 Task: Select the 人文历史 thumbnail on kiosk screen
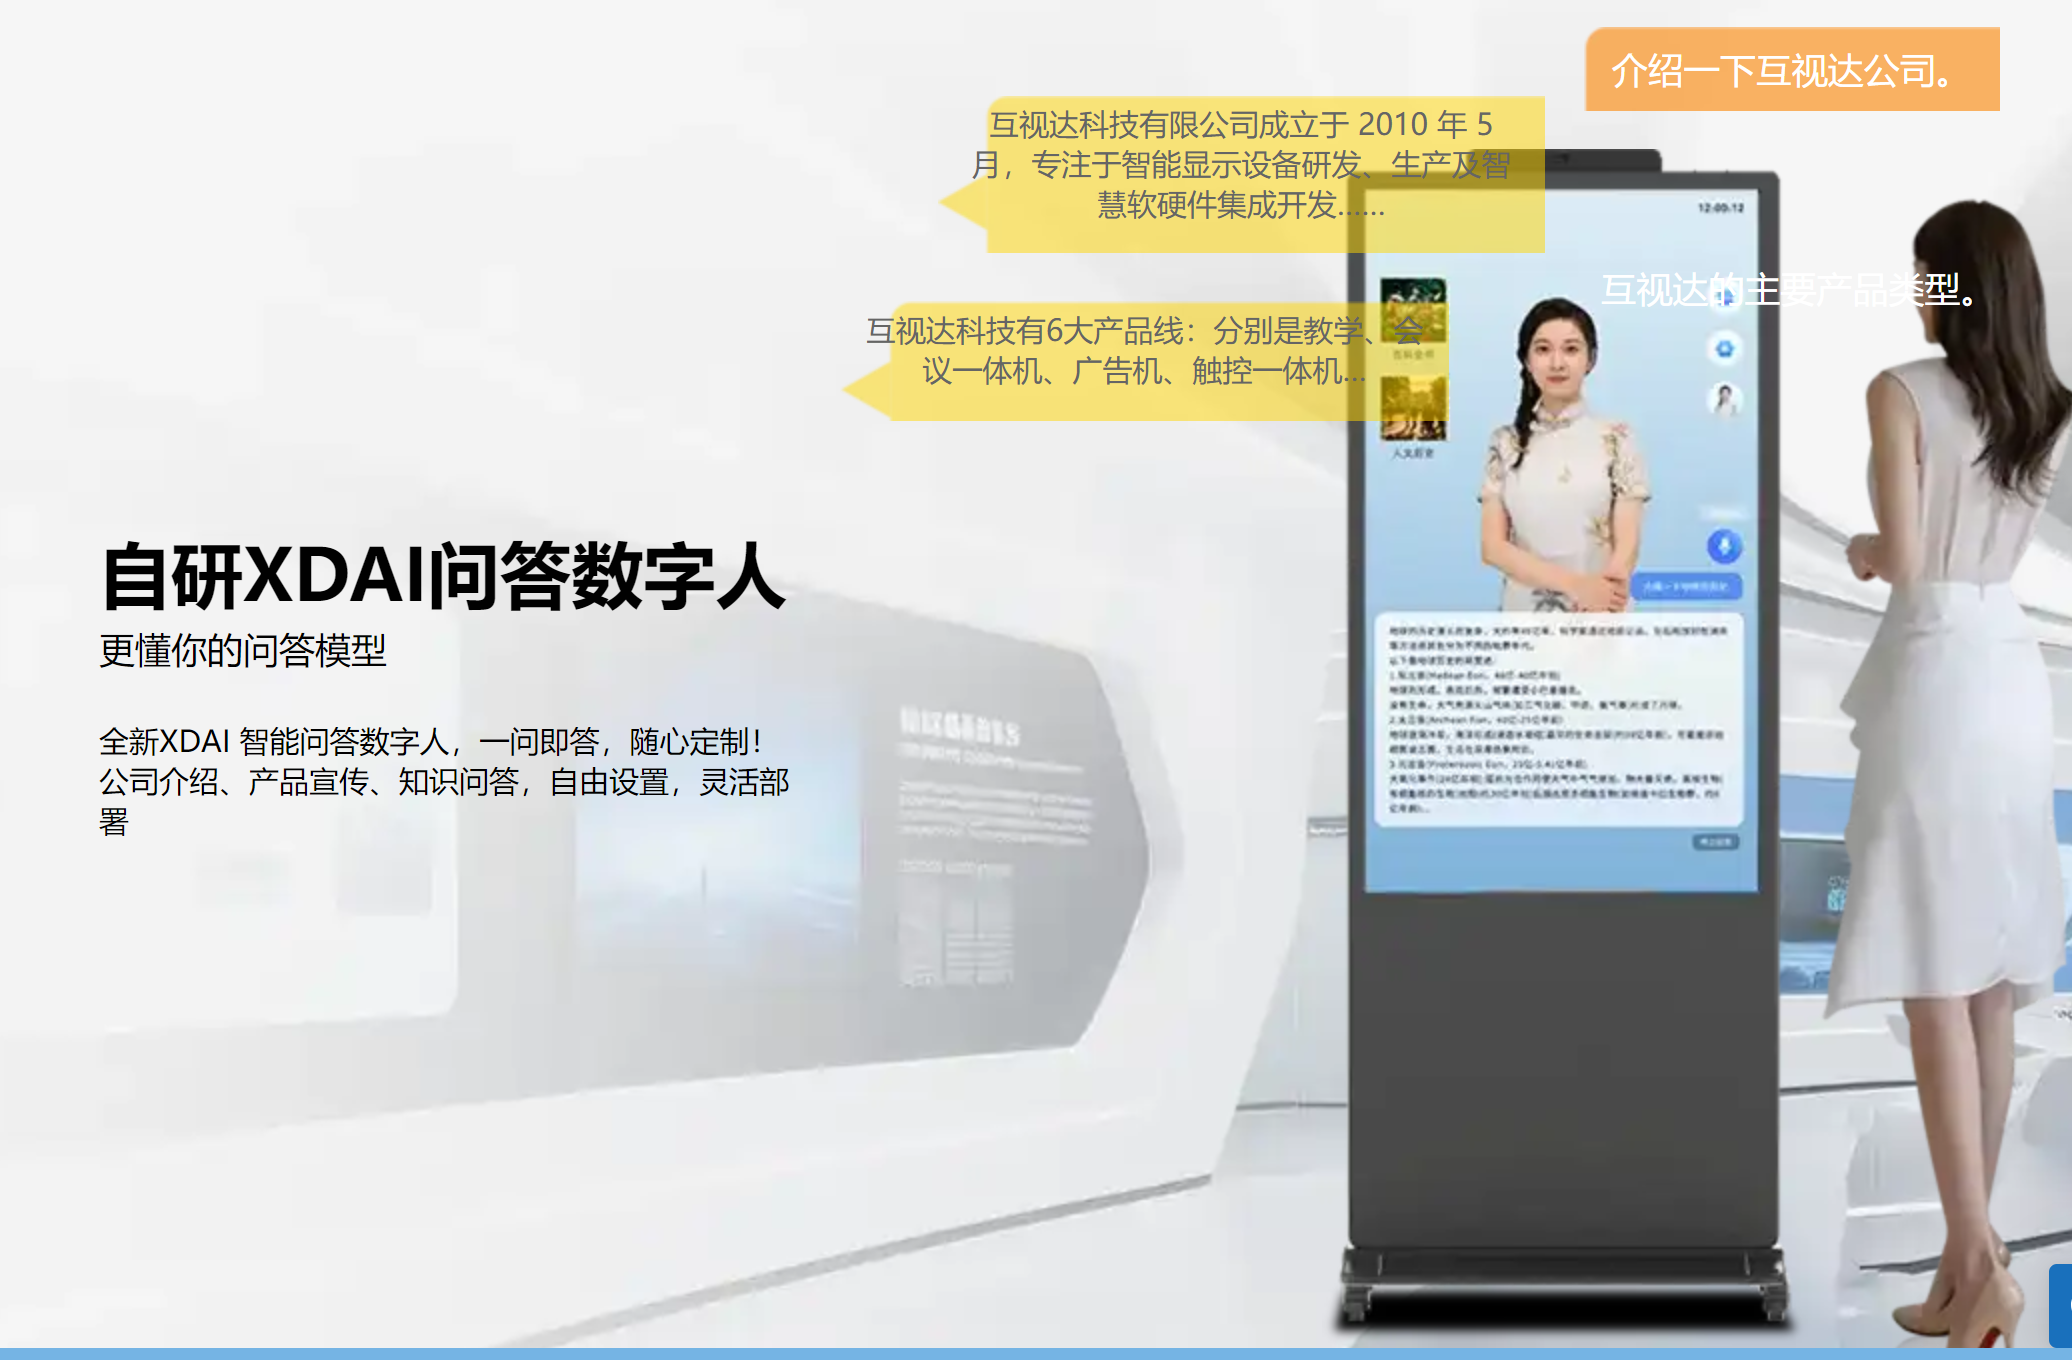[1412, 409]
